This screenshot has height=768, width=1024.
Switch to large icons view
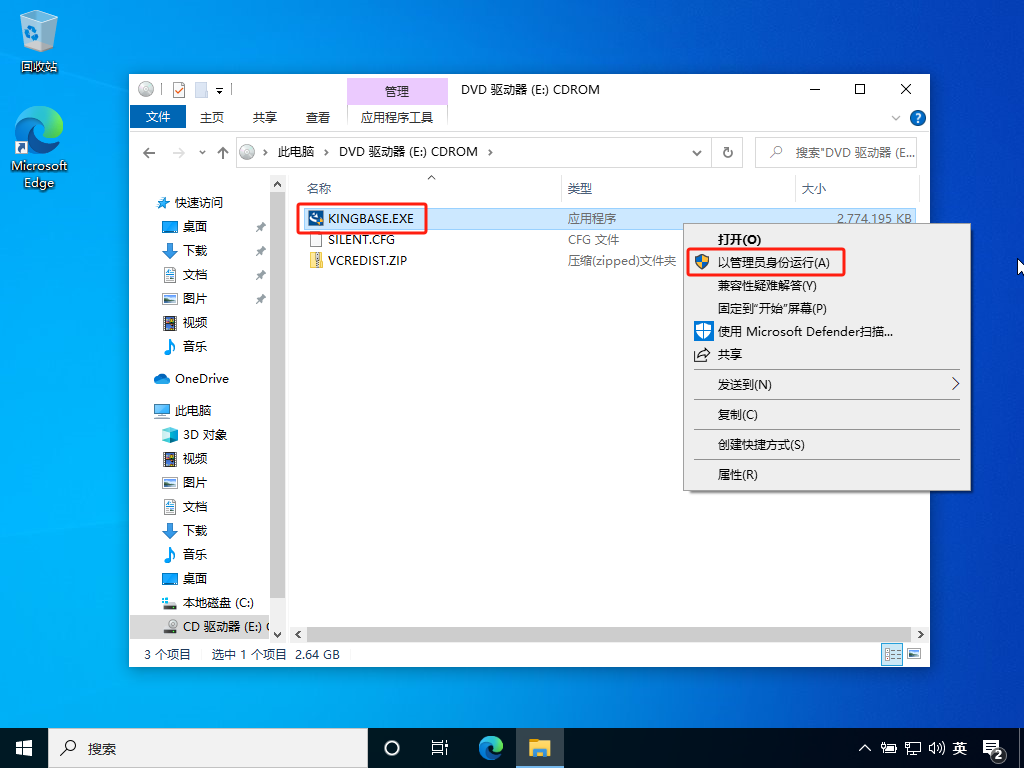913,654
